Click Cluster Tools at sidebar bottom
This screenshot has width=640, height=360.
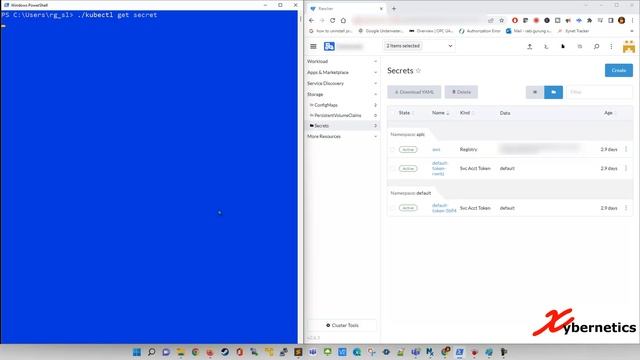coord(342,325)
